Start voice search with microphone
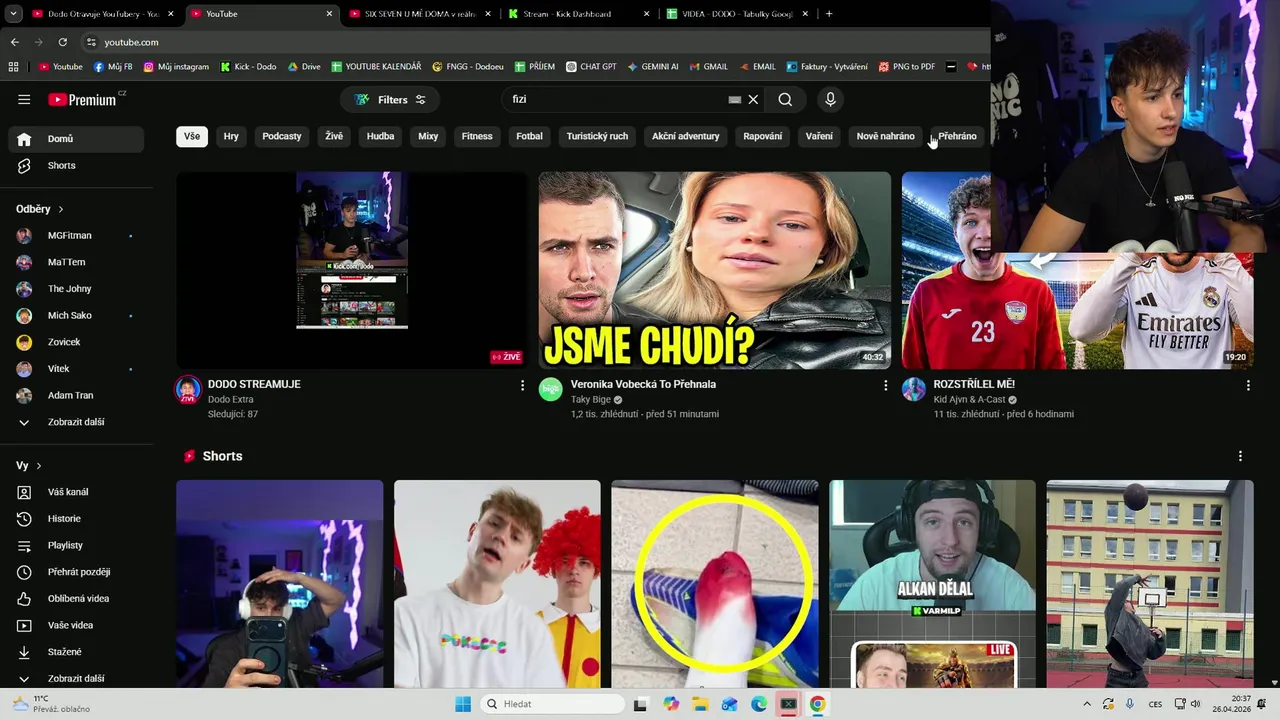The height and width of the screenshot is (720, 1280). [x=830, y=99]
